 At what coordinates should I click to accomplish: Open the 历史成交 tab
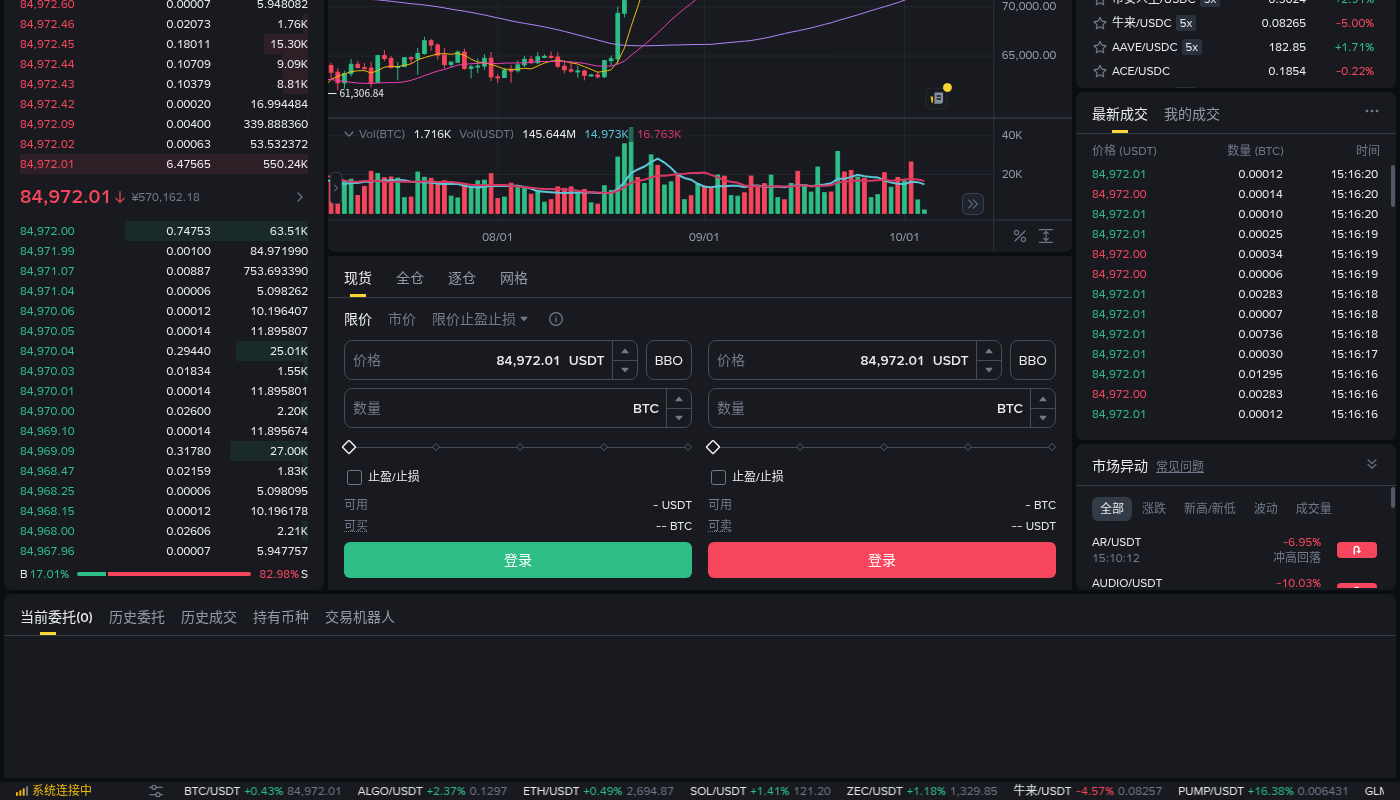[209, 617]
